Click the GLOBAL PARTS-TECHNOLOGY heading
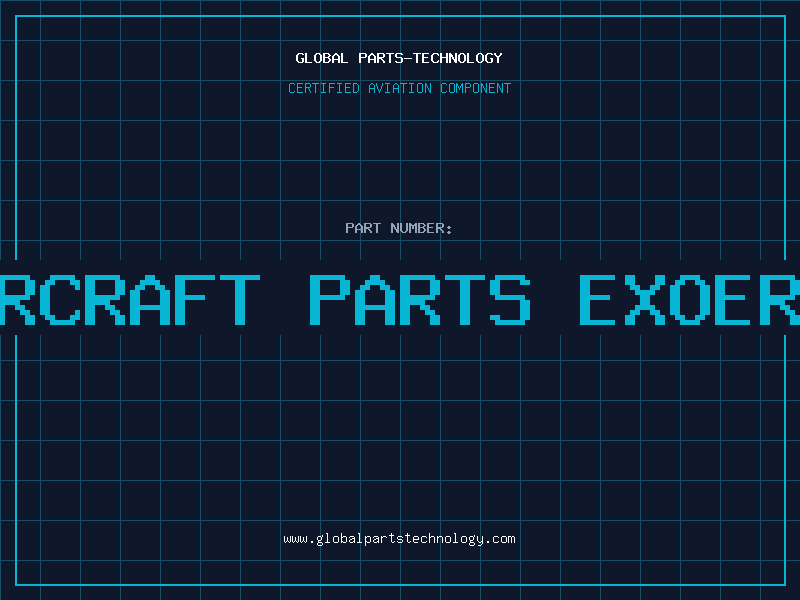Image resolution: width=800 pixels, height=600 pixels. [399, 58]
